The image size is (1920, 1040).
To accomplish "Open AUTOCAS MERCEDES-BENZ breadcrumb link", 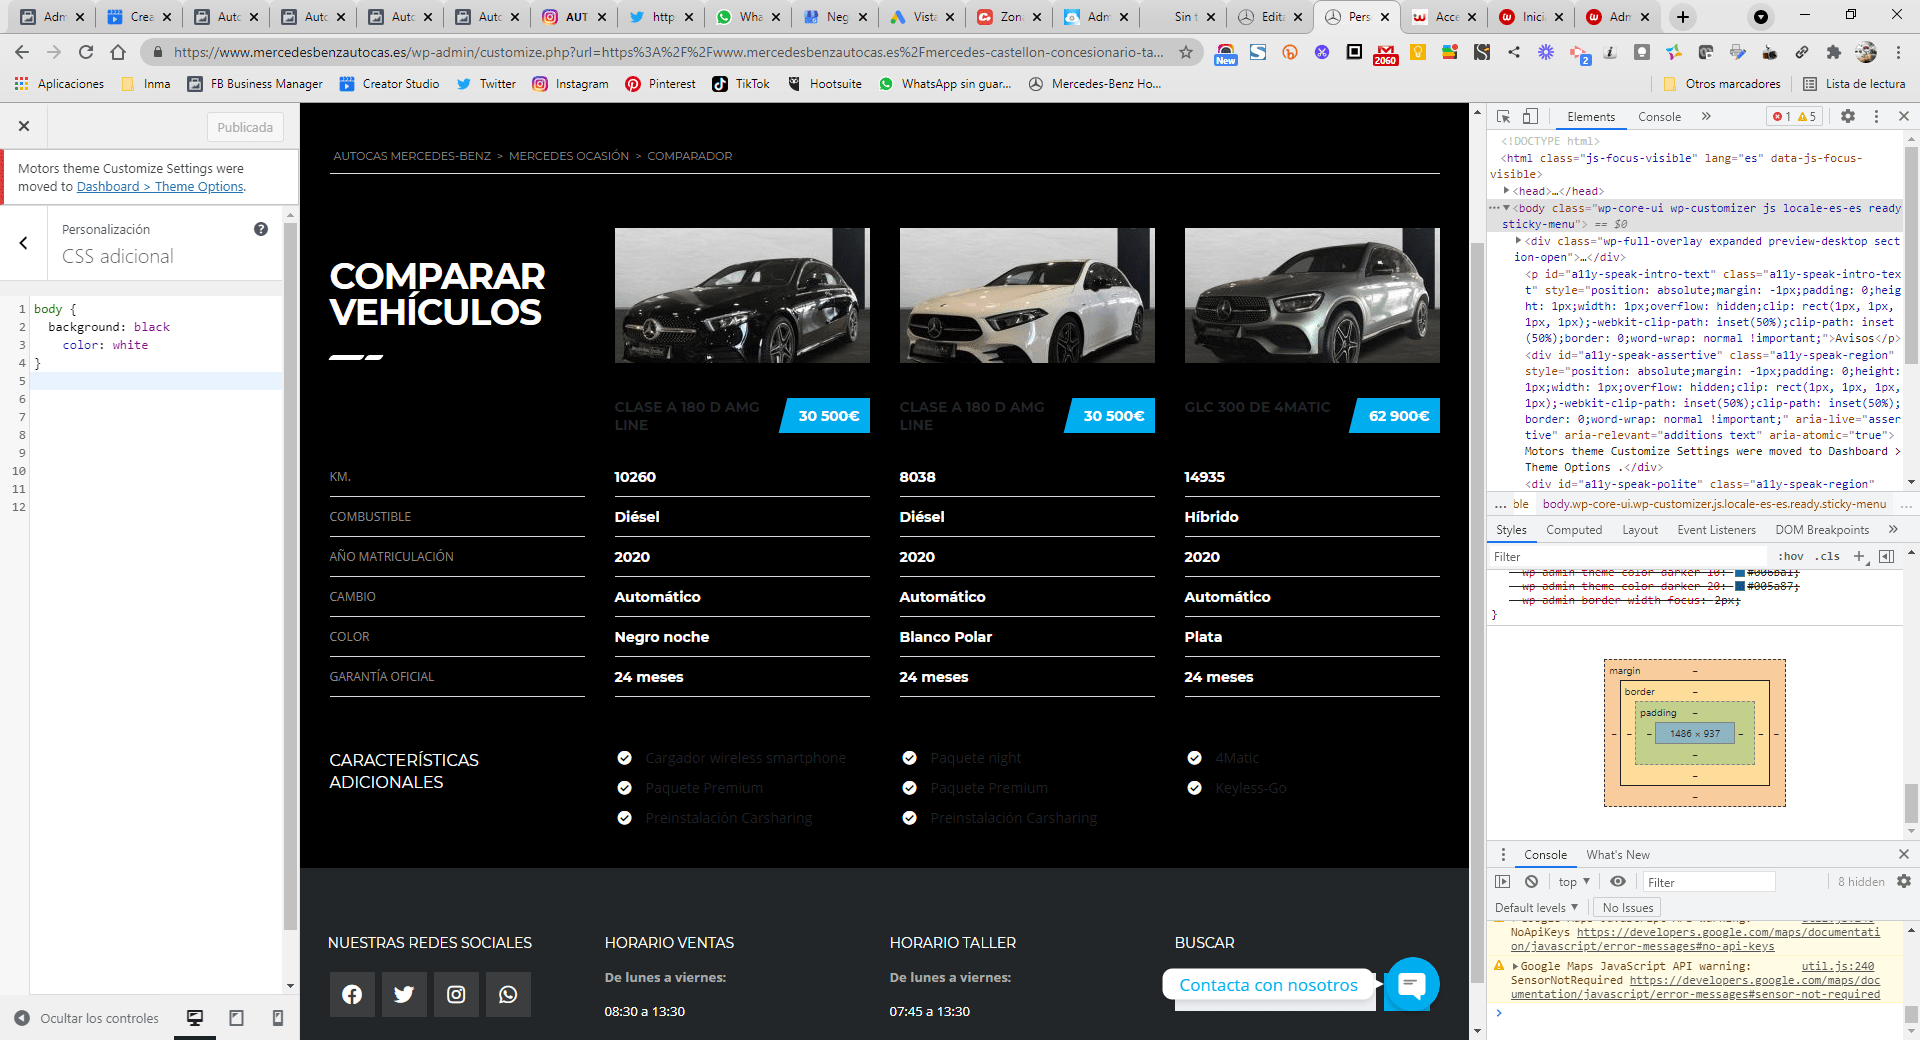I will (412, 156).
